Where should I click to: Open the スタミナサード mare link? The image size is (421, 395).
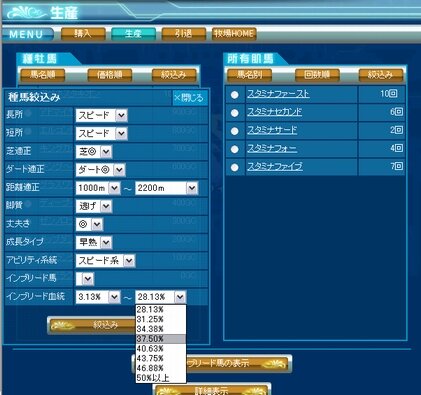coord(272,130)
